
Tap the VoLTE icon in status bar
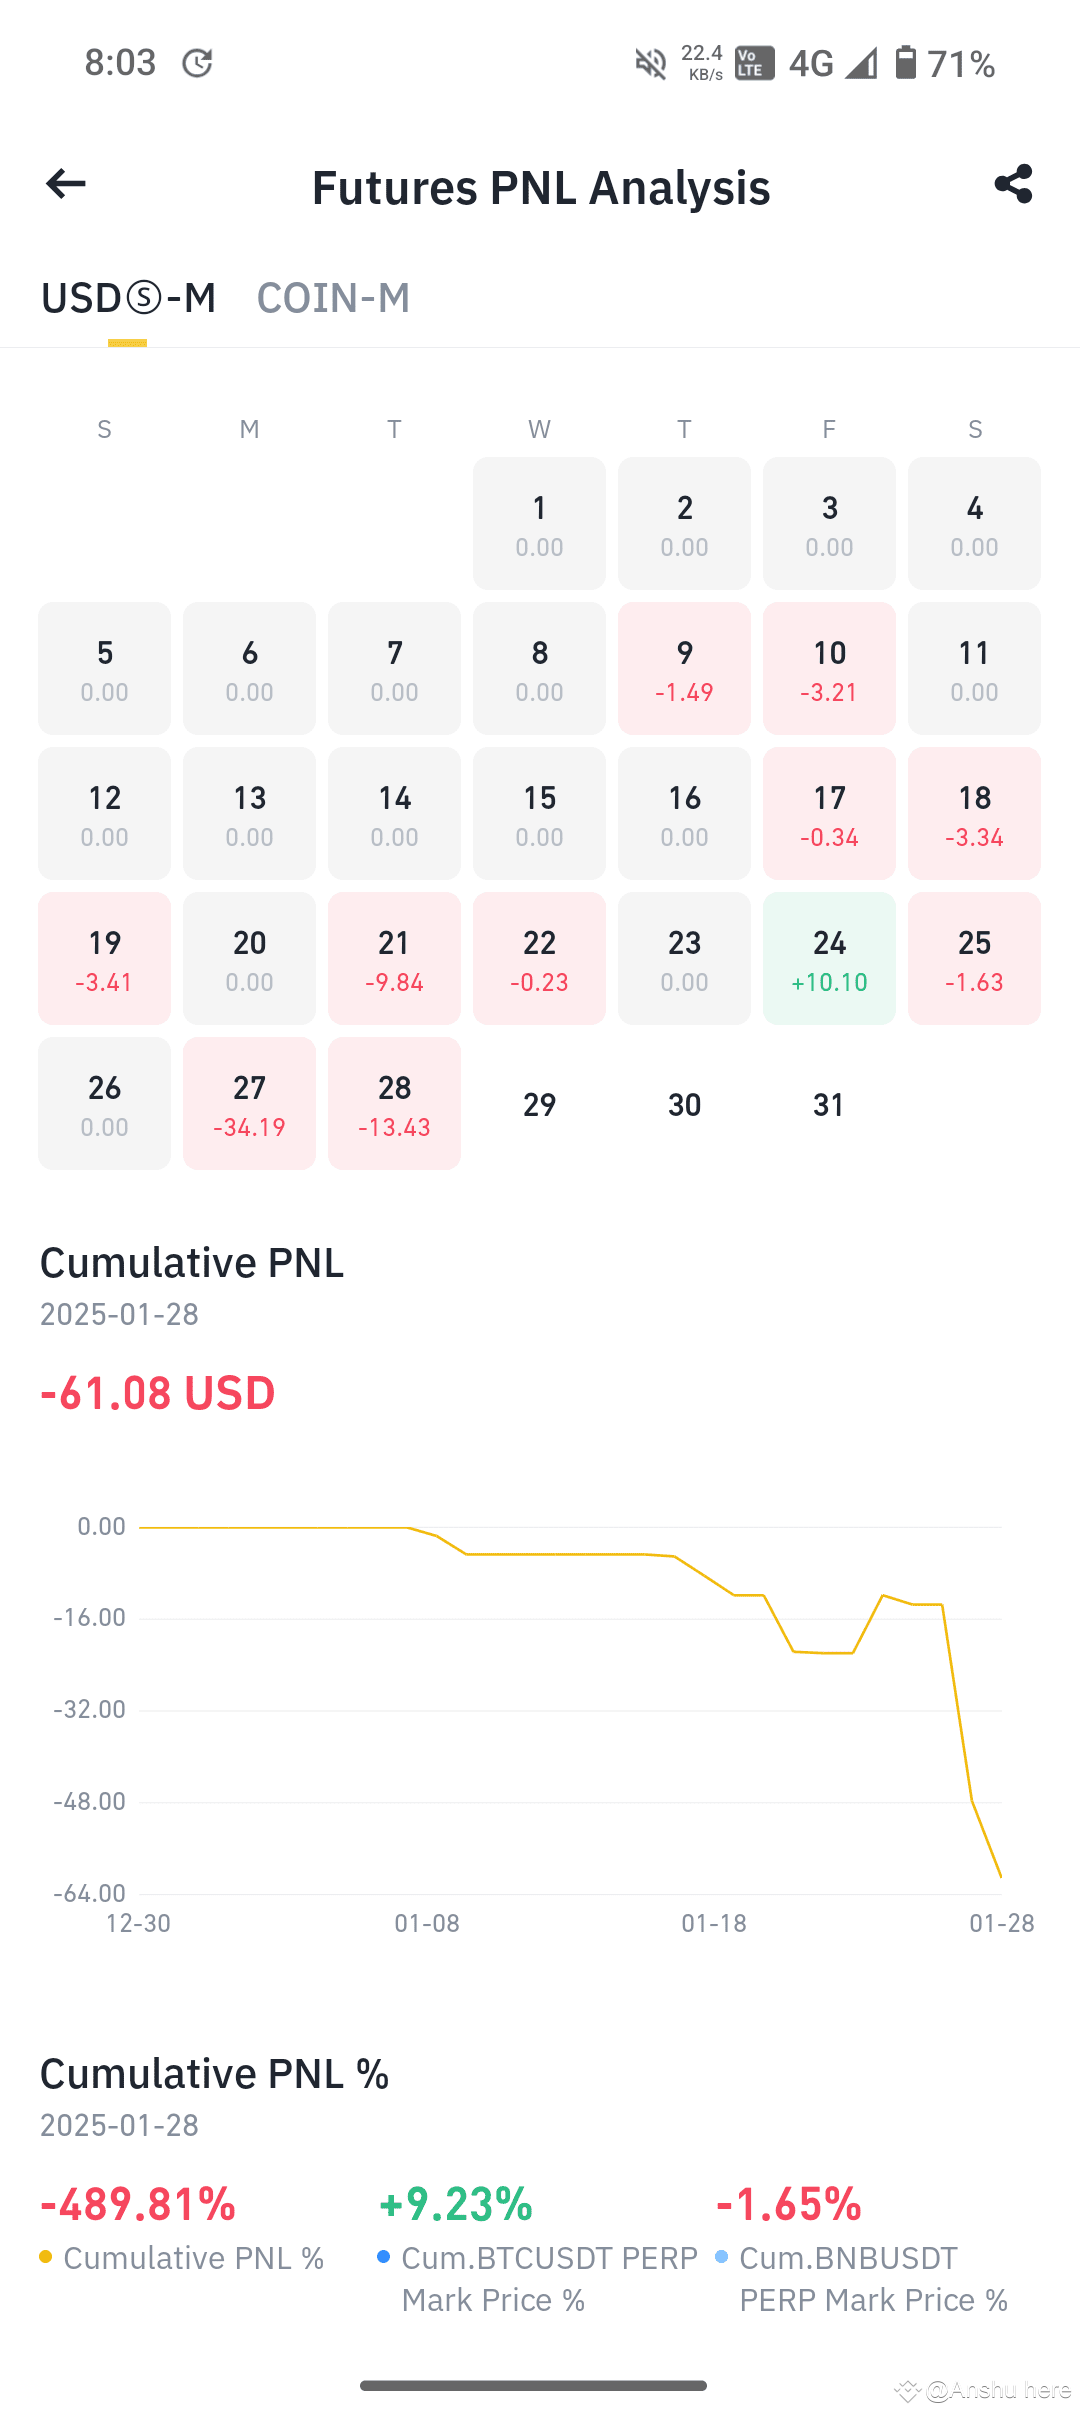[754, 63]
